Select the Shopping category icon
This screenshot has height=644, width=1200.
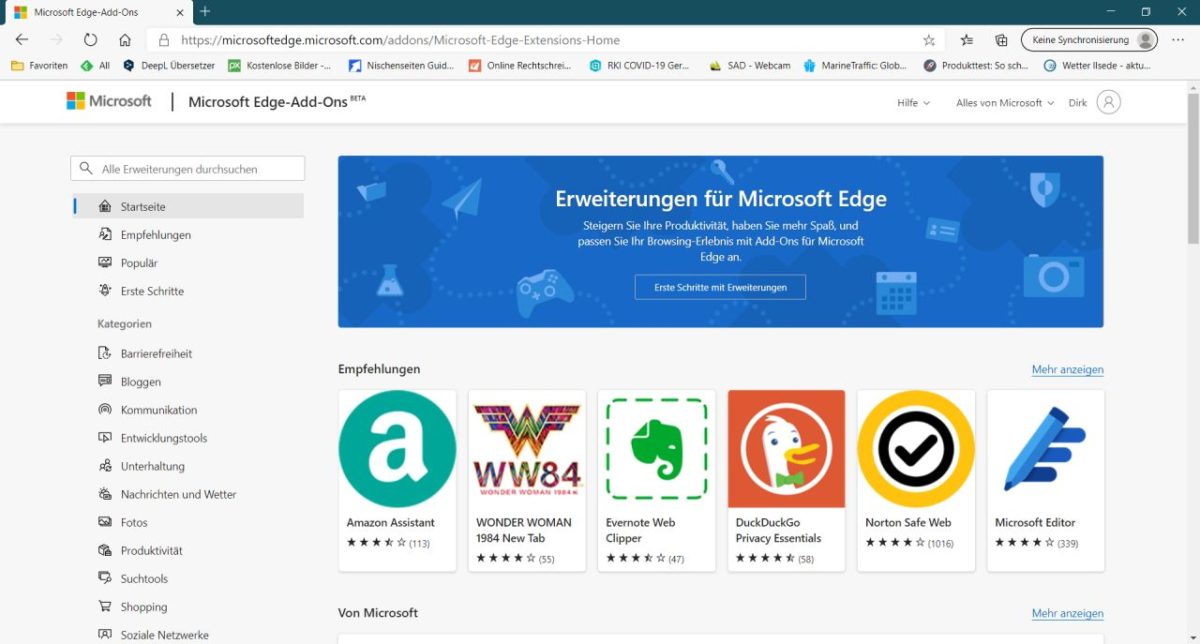pyautogui.click(x=106, y=606)
